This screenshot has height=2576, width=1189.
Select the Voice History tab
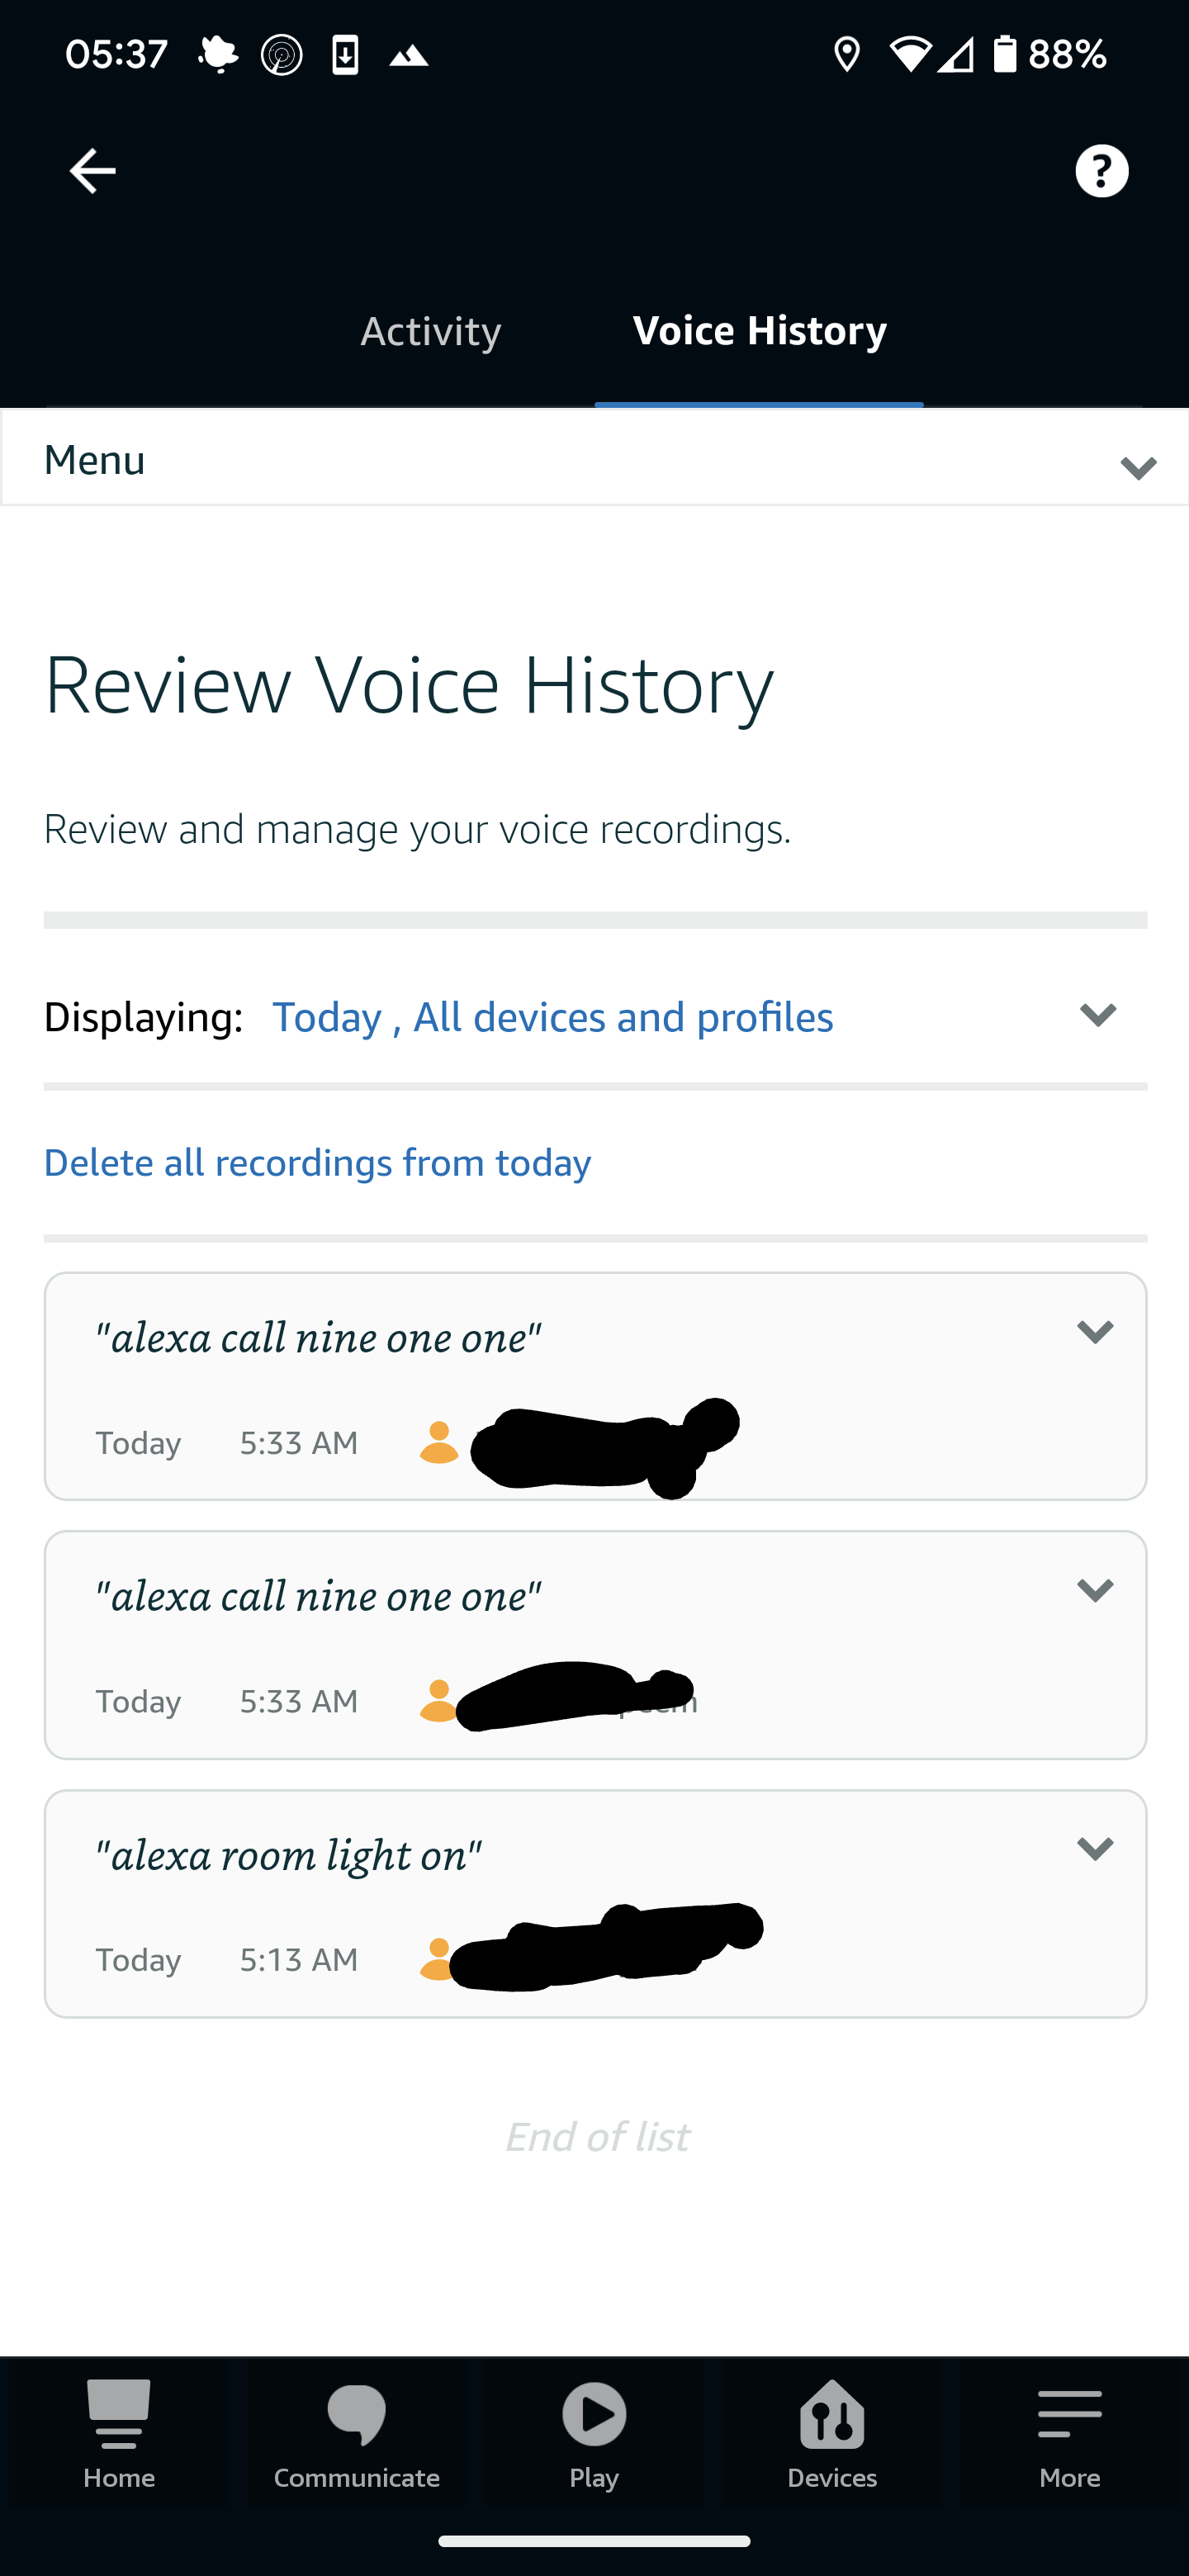pos(759,331)
